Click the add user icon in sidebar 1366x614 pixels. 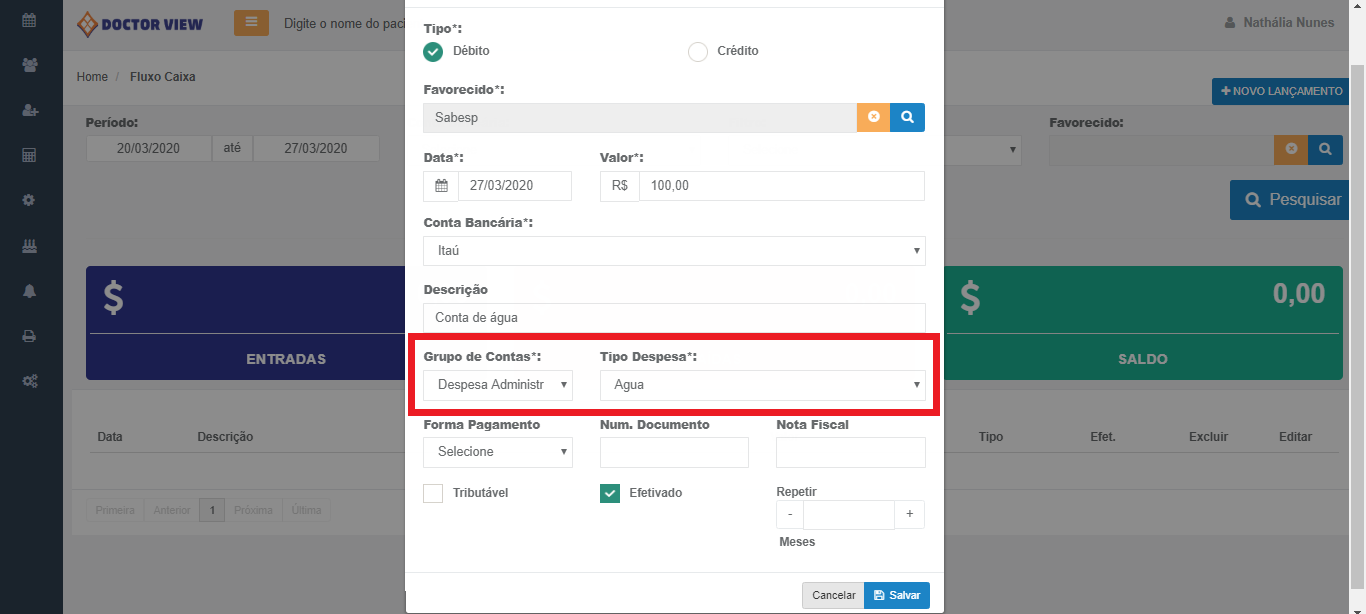pyautogui.click(x=29, y=110)
